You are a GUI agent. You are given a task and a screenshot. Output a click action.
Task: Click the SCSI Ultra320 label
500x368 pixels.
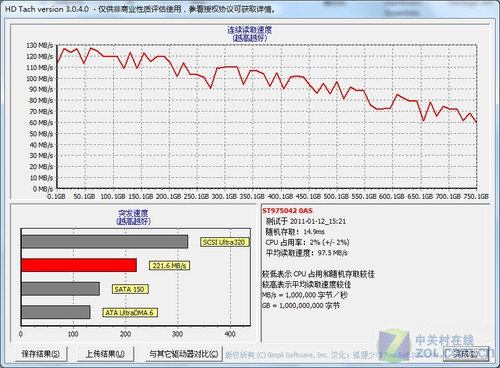tap(224, 242)
